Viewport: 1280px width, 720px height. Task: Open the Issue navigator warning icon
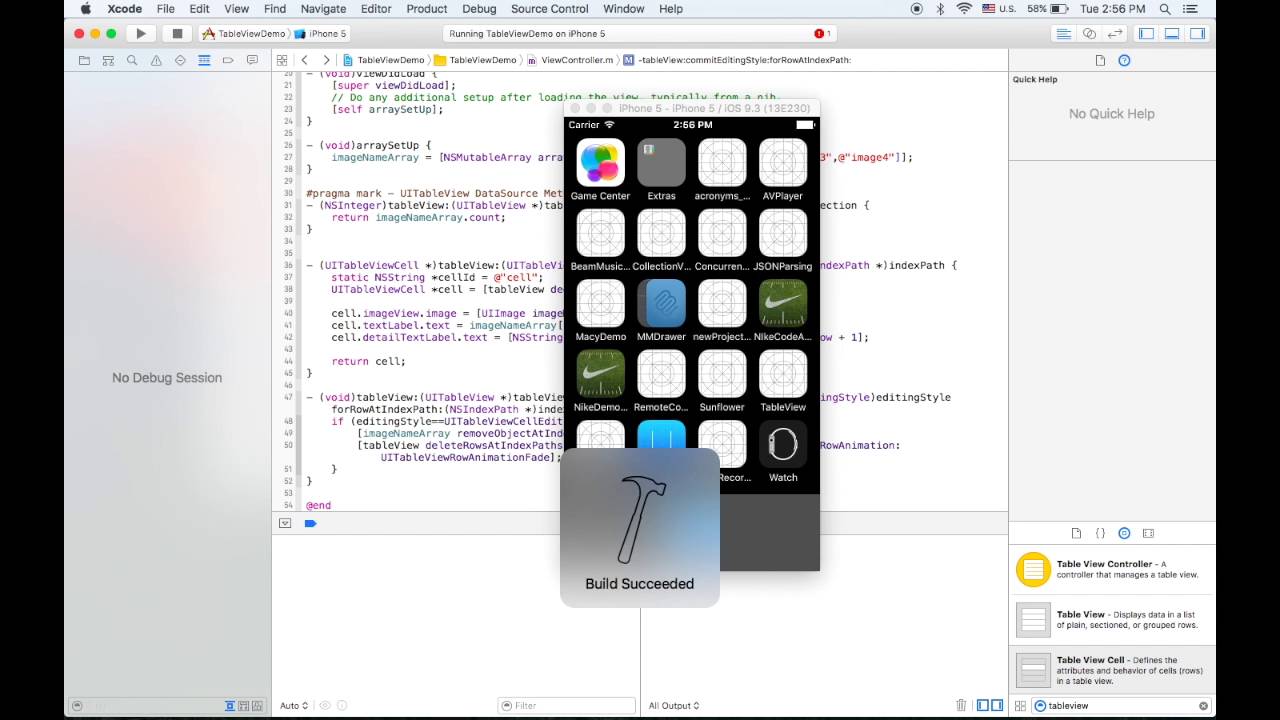[156, 60]
